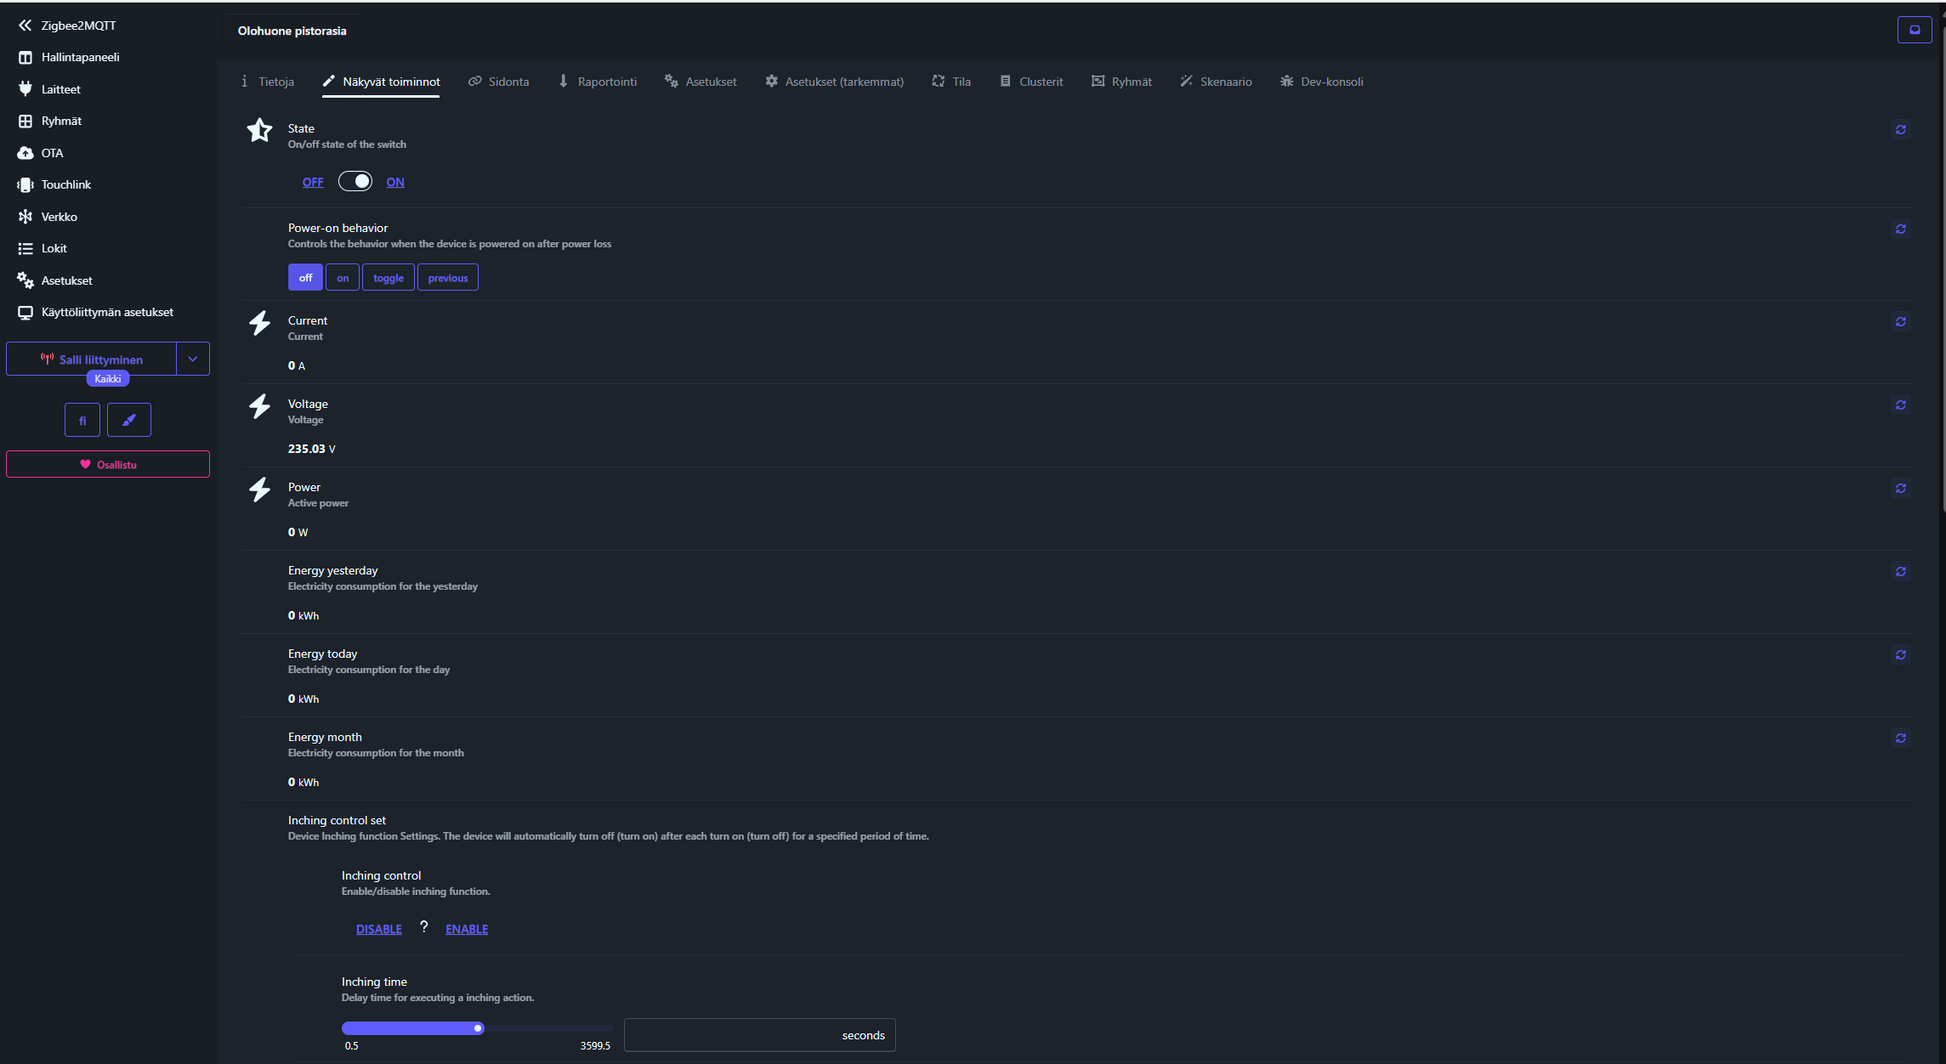The width and height of the screenshot is (1946, 1064).
Task: Refresh the Current reading
Action: (x=1900, y=322)
